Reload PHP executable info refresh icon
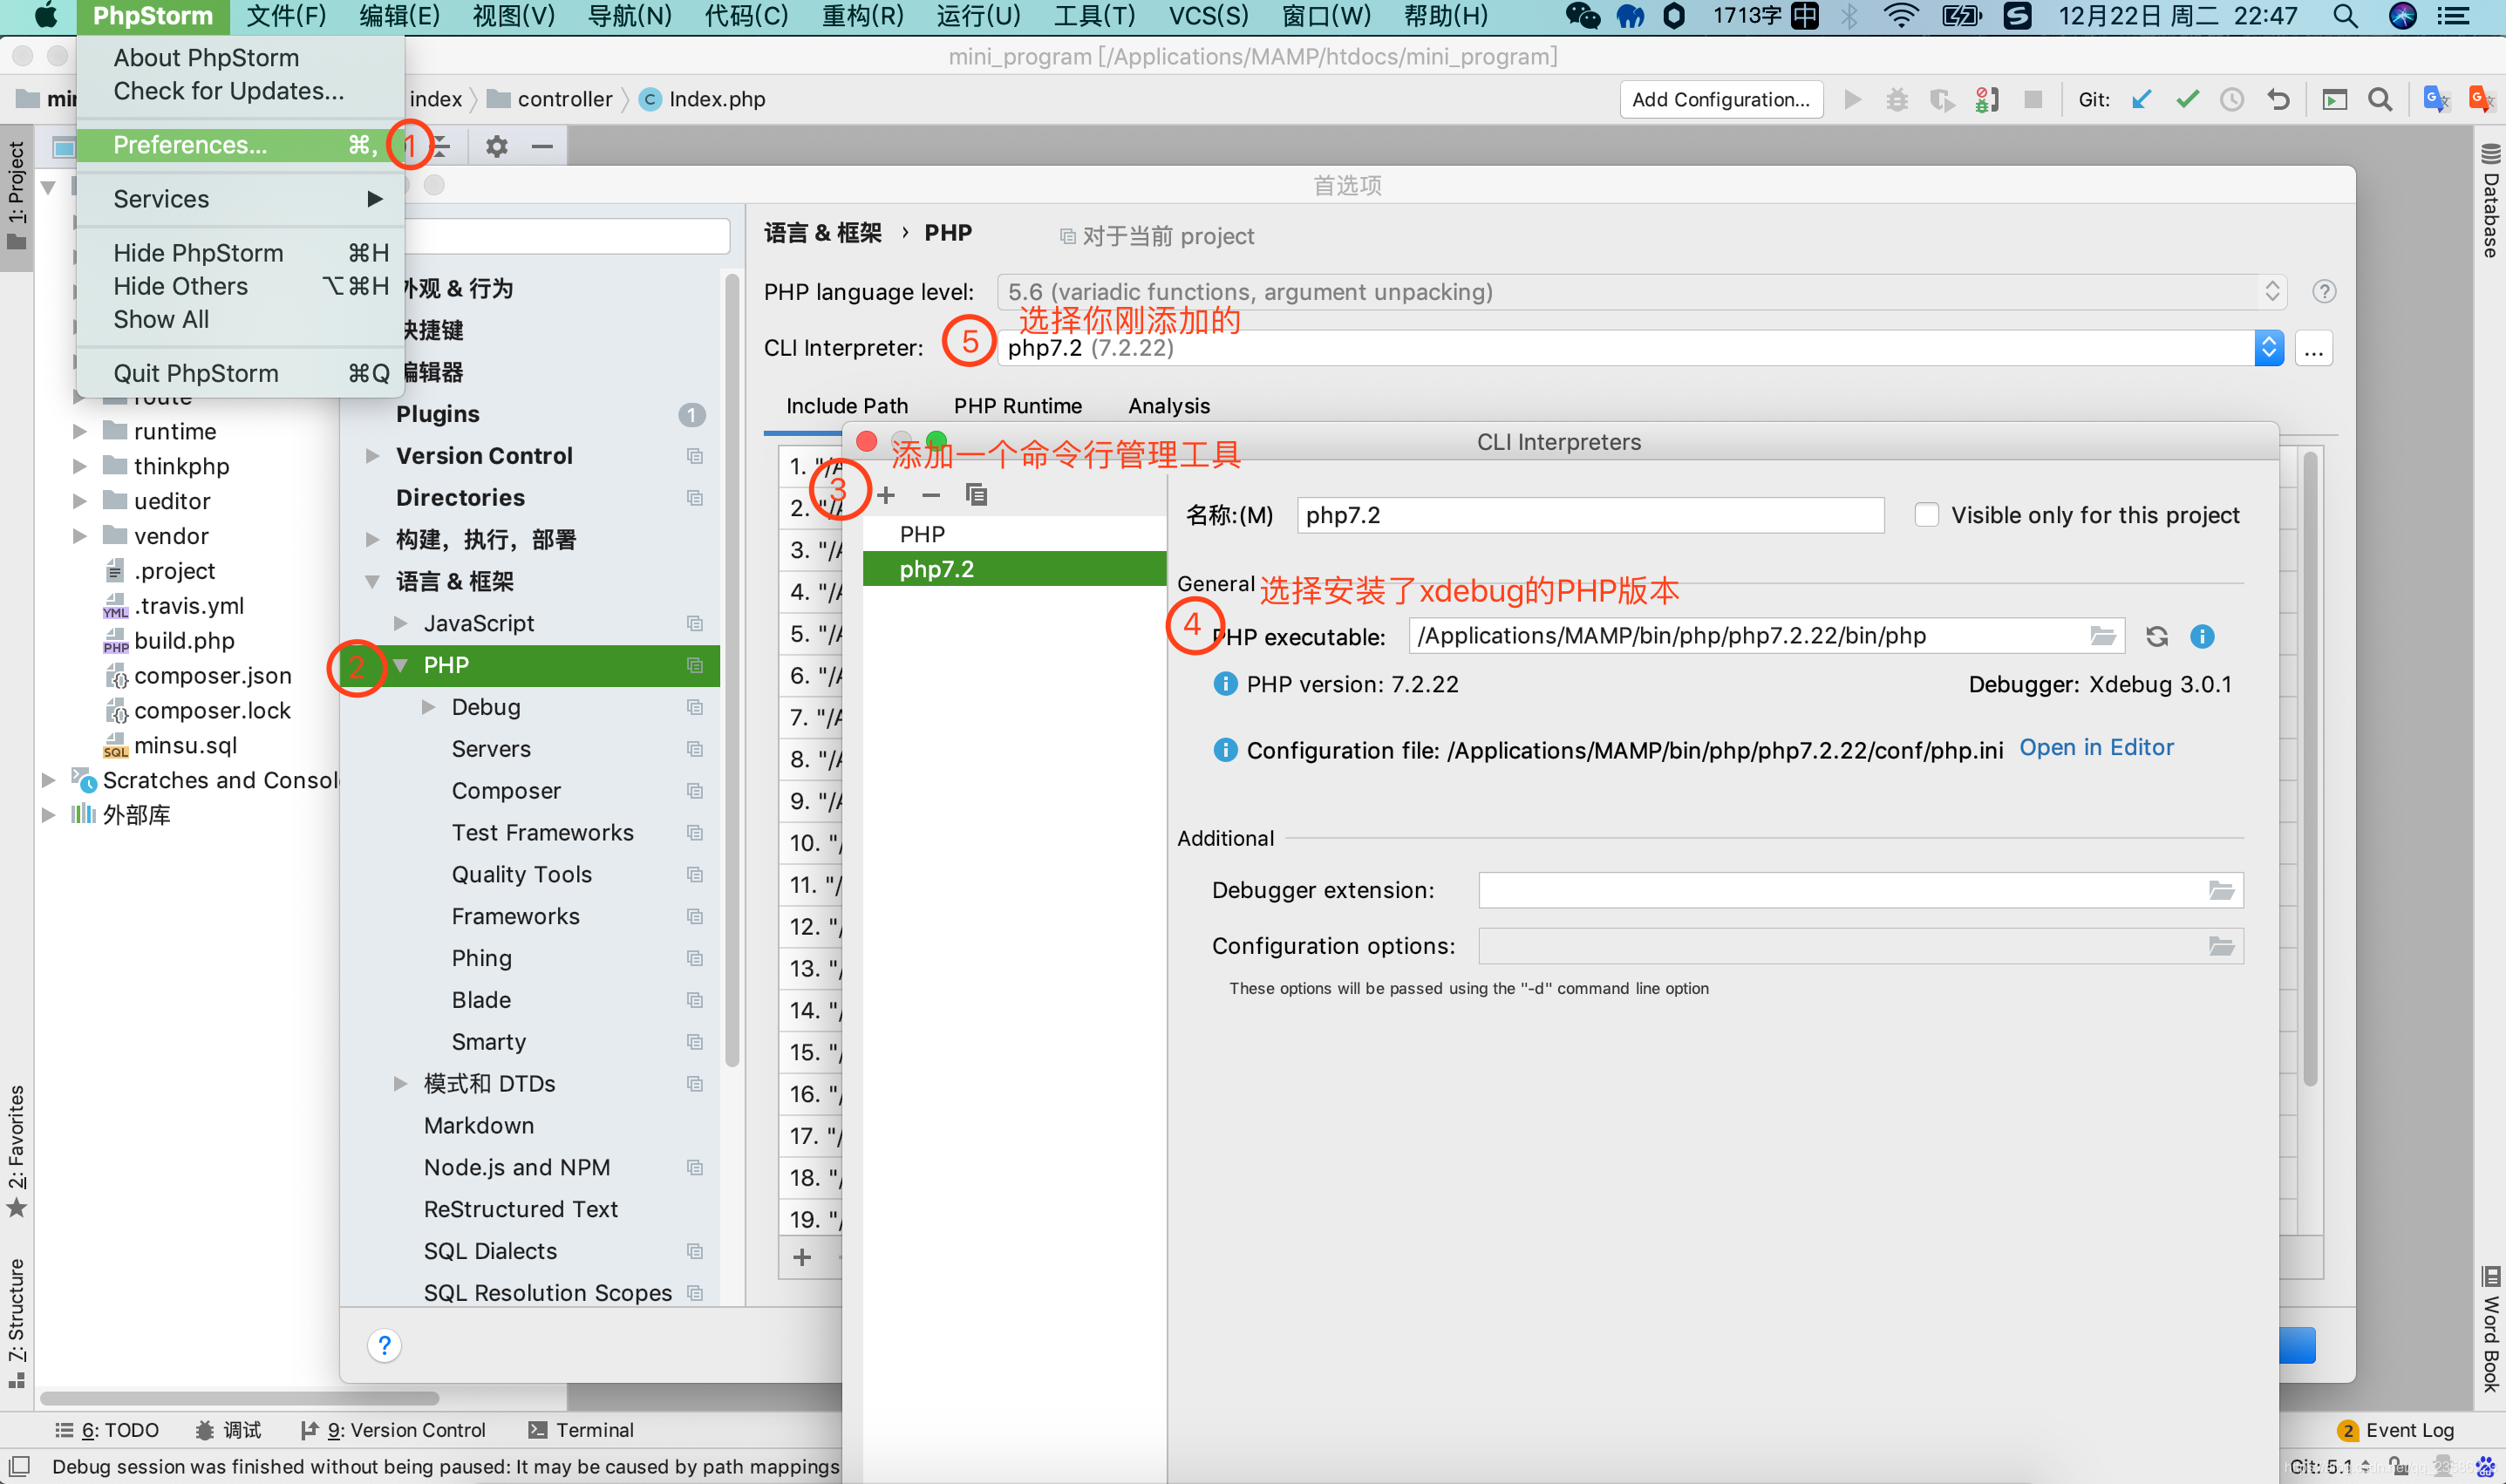Screen dimensions: 2506x1484 tap(2156, 636)
